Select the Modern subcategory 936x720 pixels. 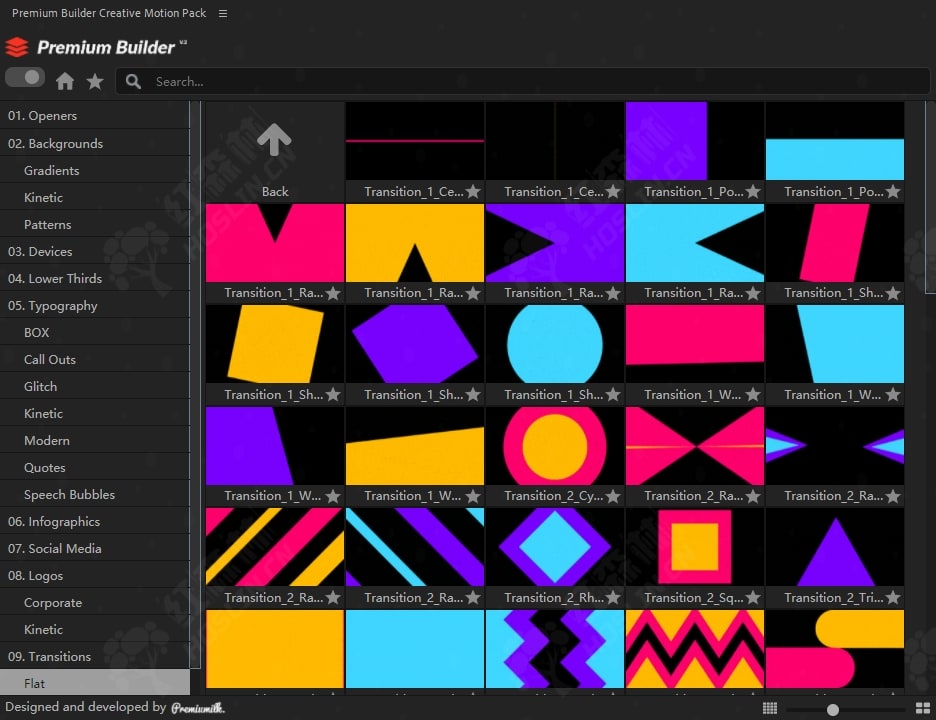click(95, 441)
